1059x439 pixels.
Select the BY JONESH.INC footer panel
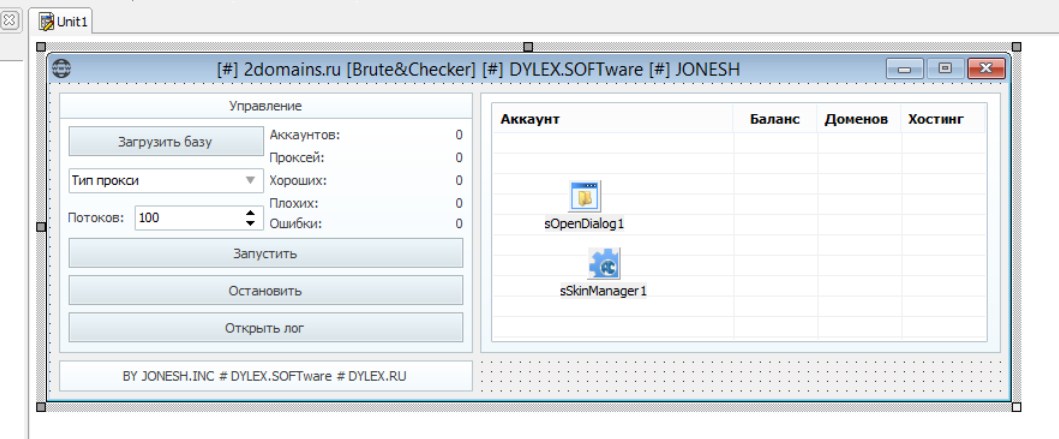point(265,376)
